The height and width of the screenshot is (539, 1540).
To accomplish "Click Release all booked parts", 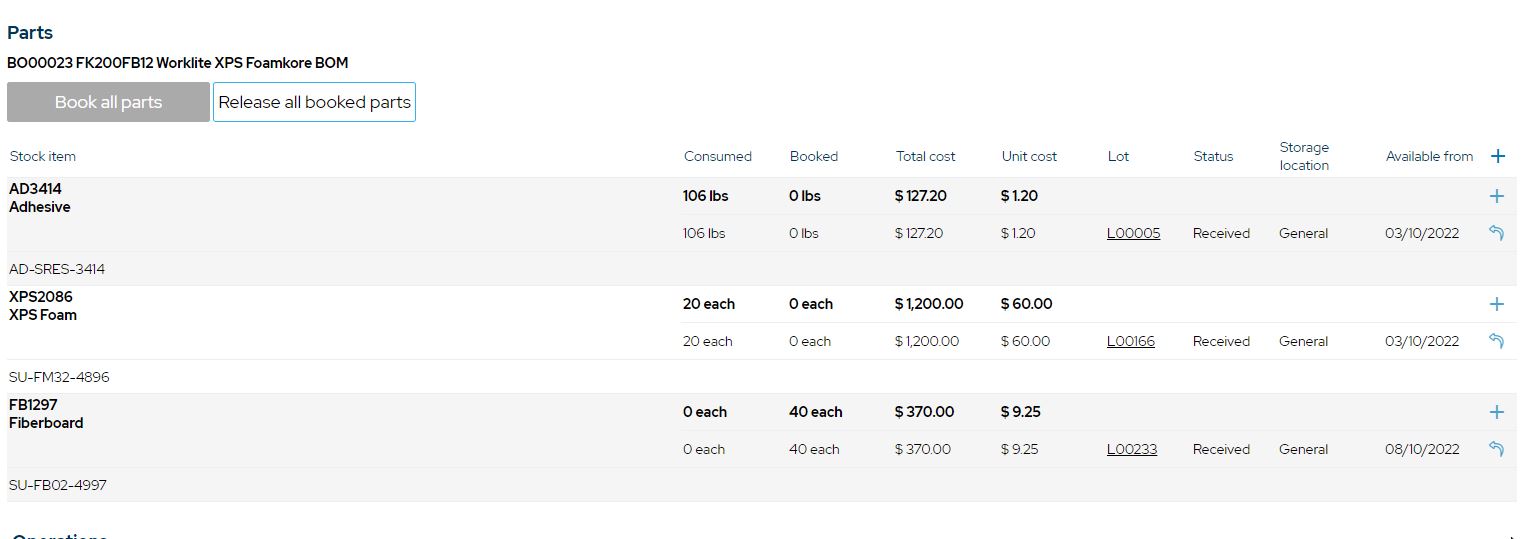I will click(x=314, y=102).
